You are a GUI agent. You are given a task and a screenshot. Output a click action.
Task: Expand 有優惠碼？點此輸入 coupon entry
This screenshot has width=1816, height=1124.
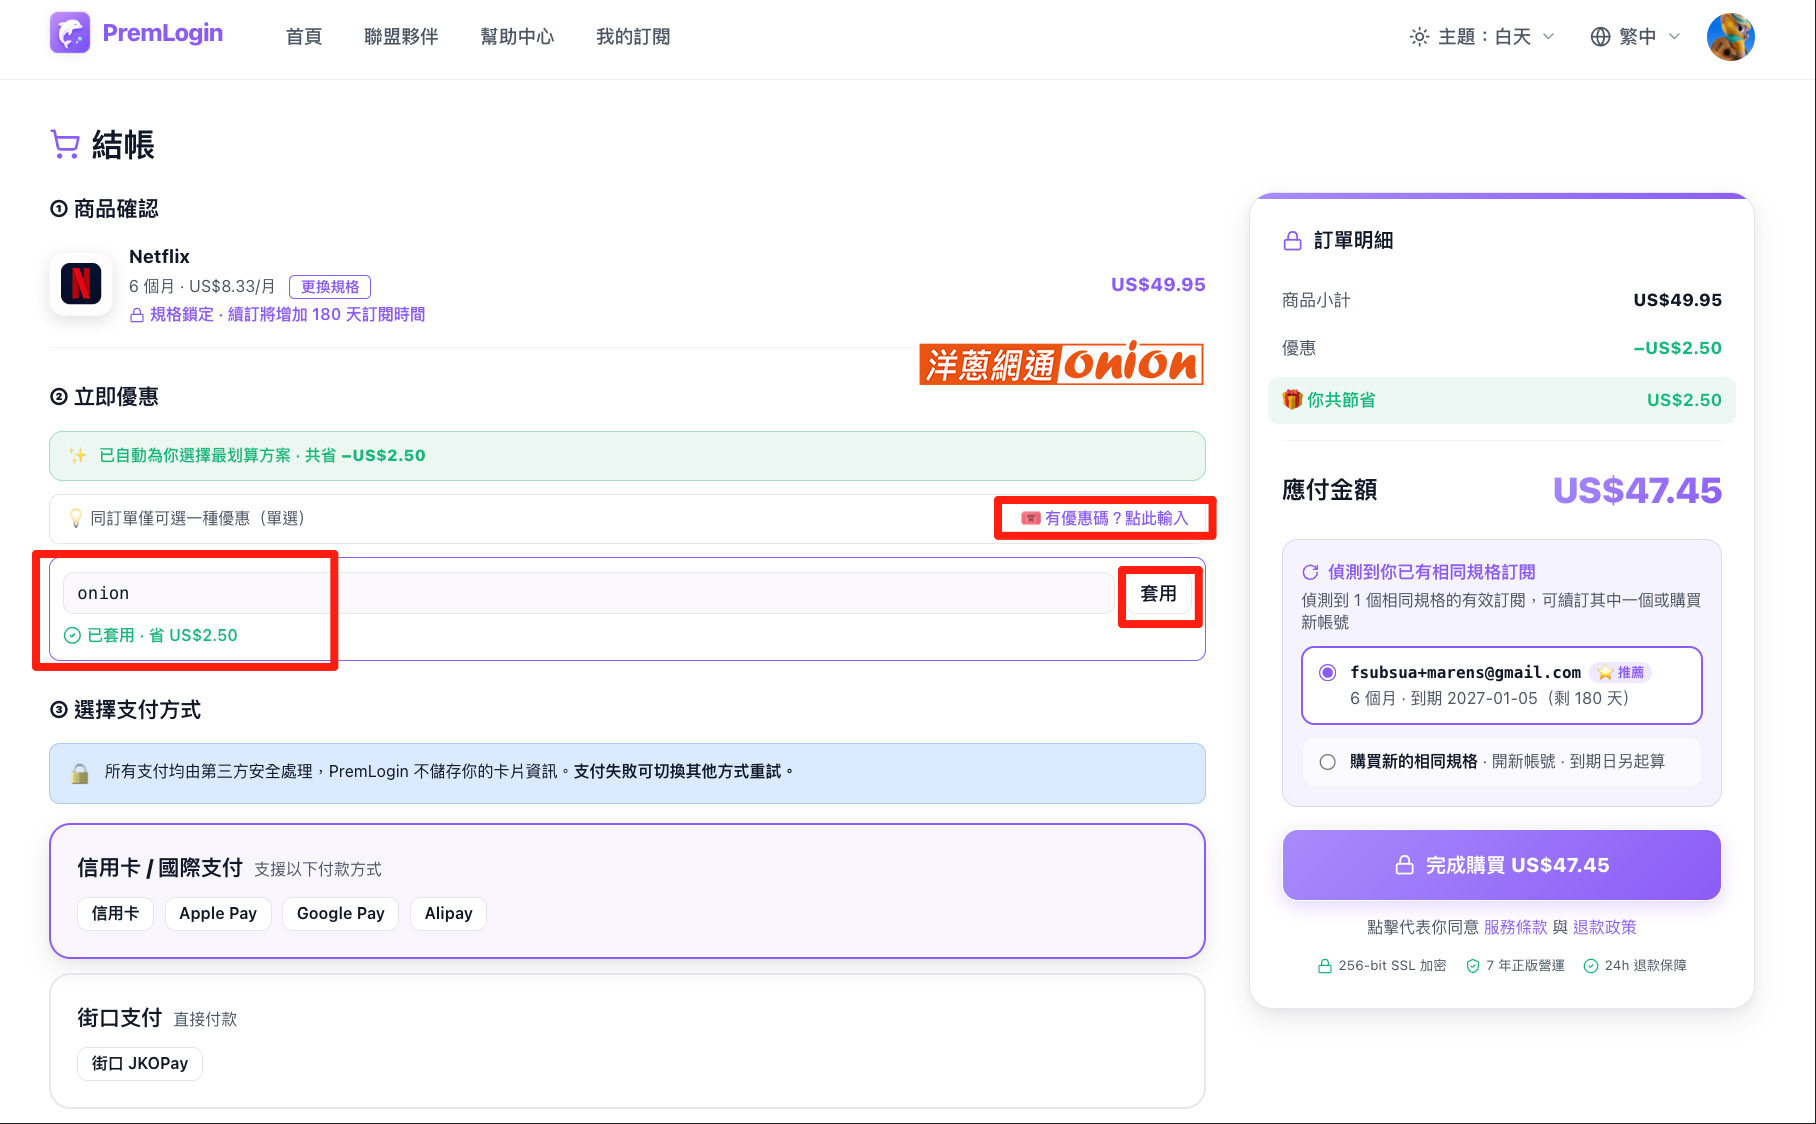pos(1104,518)
